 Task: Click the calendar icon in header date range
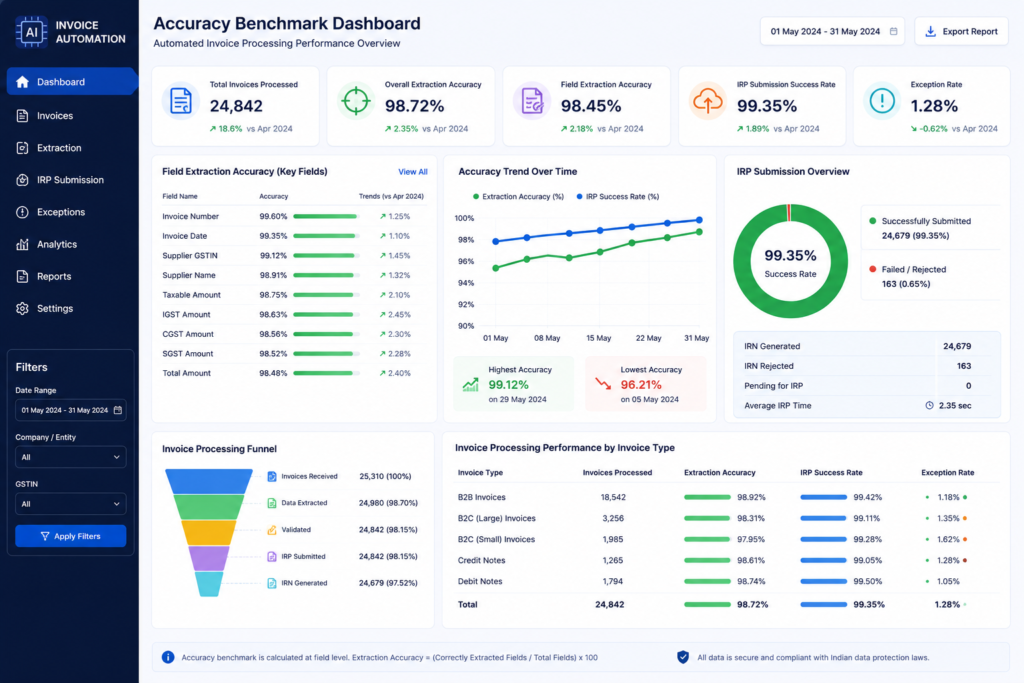coord(893,31)
